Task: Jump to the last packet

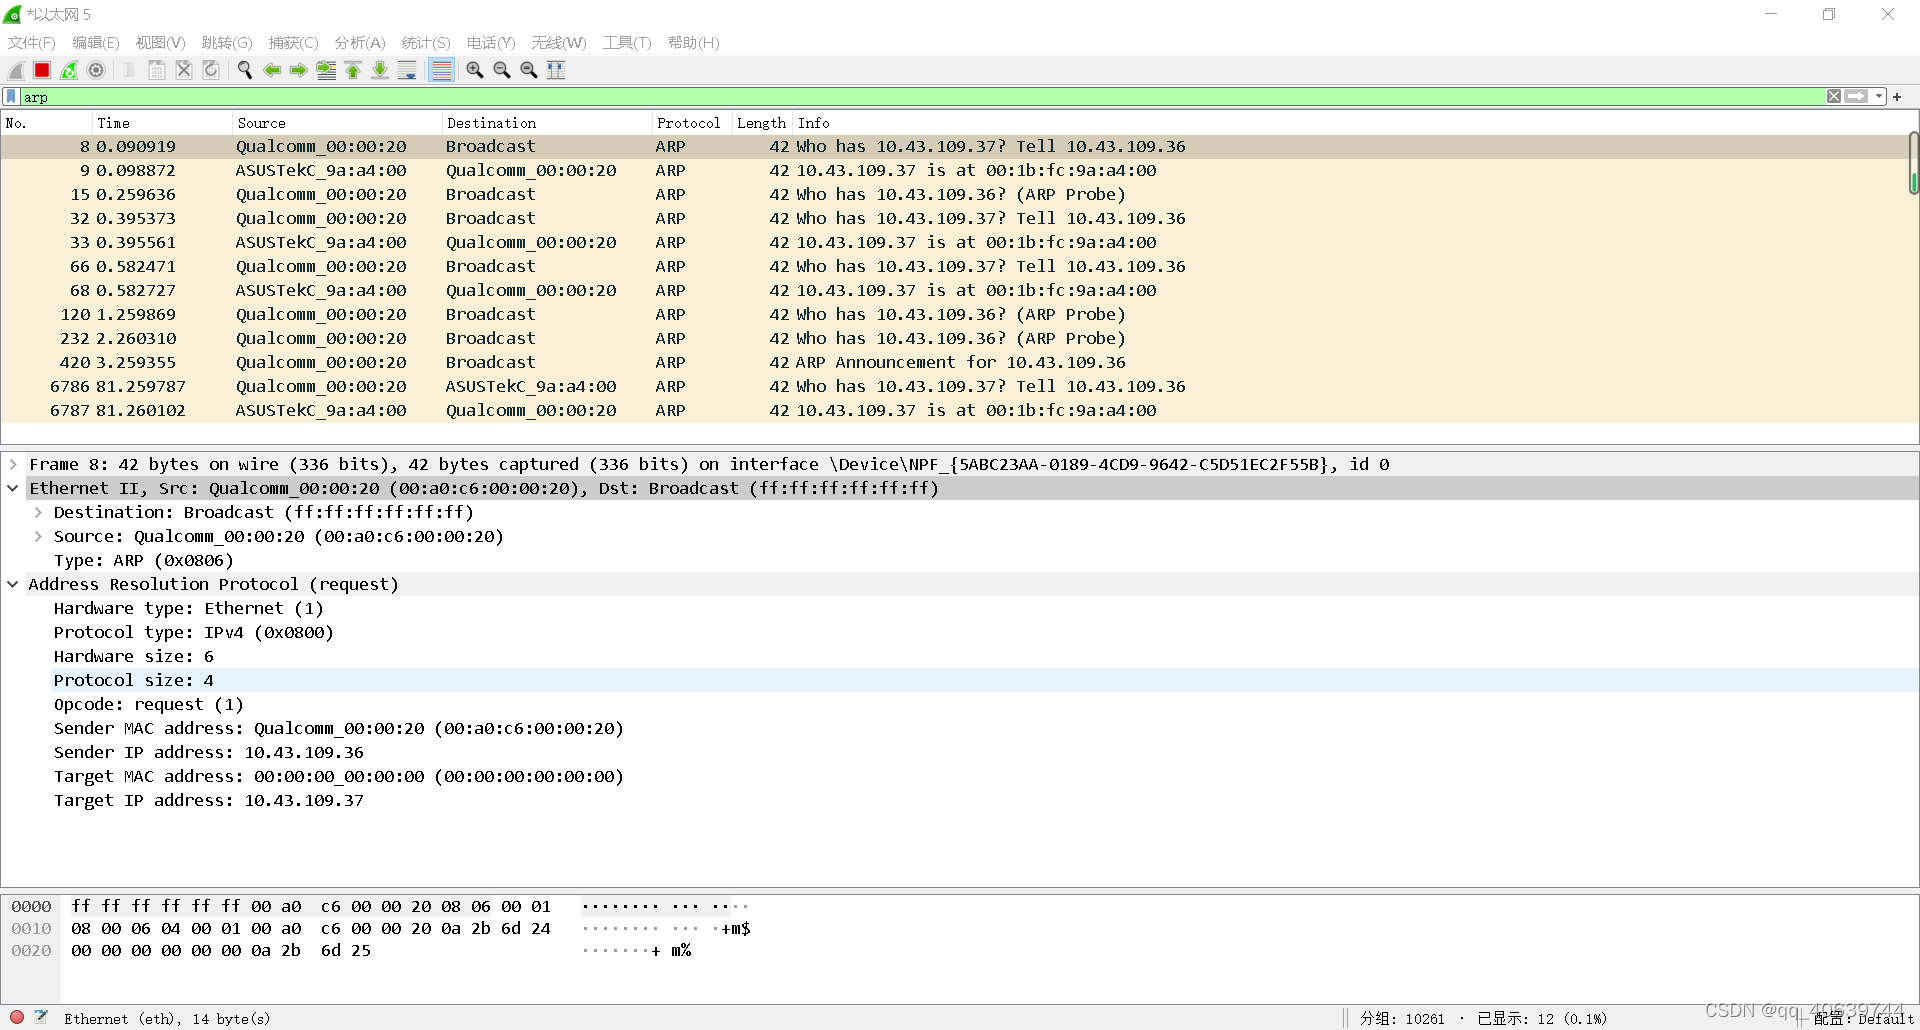Action: coord(380,70)
